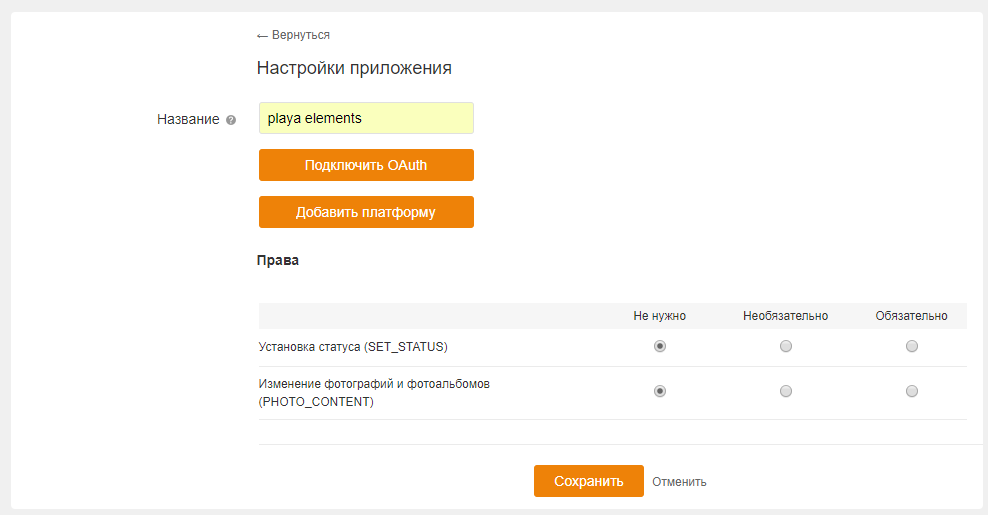This screenshot has height=515, width=988.
Task: Click the Необязательно column header
Action: [786, 316]
